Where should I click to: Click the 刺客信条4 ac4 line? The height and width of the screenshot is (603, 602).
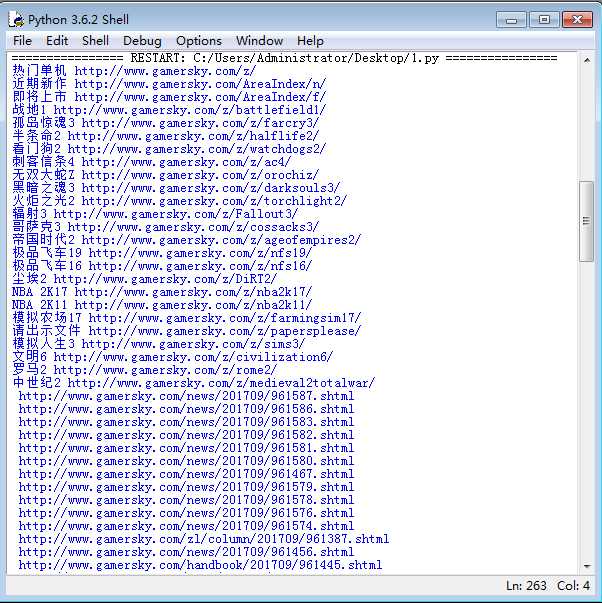(152, 162)
